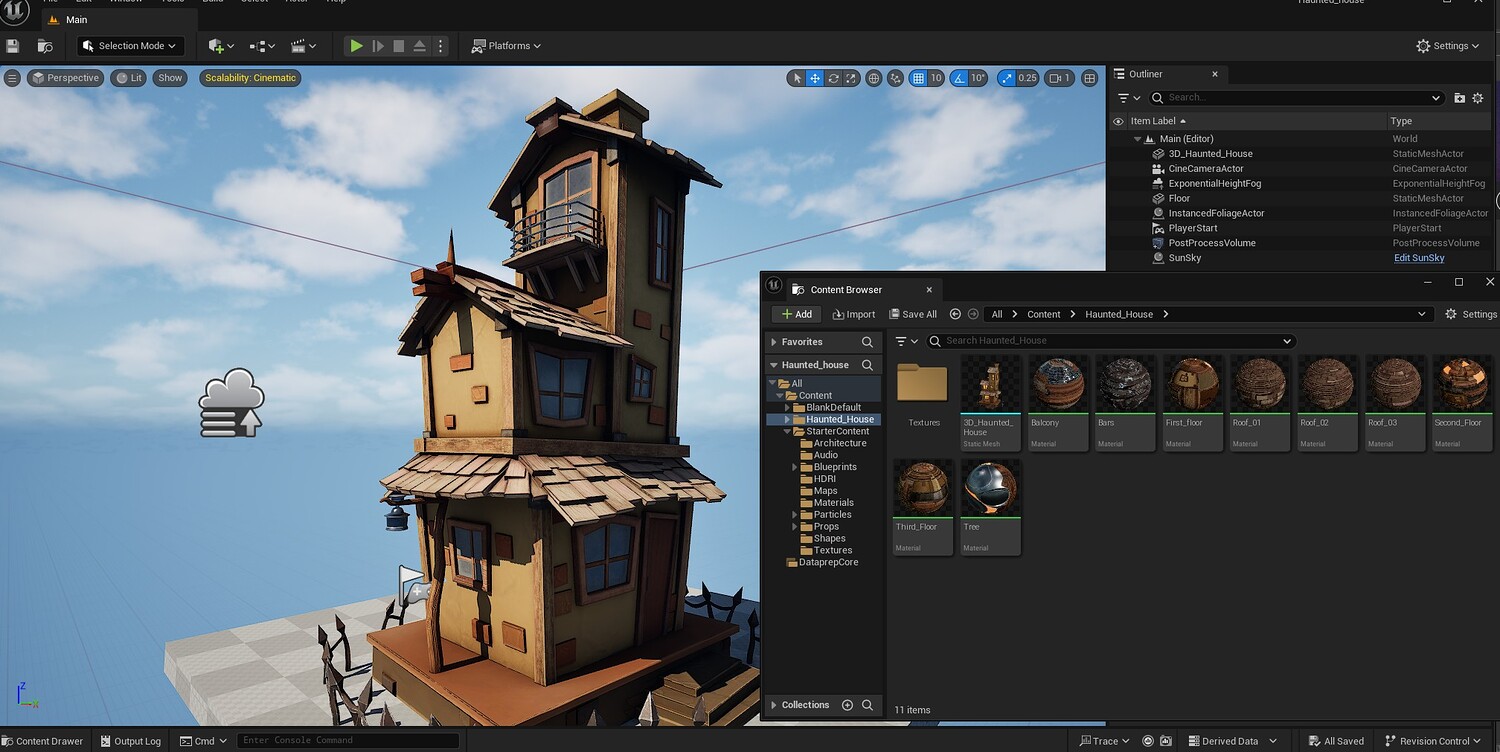Viewport: 1500px width, 752px height.
Task: Open the viewport options hamburger menu
Action: (x=13, y=78)
